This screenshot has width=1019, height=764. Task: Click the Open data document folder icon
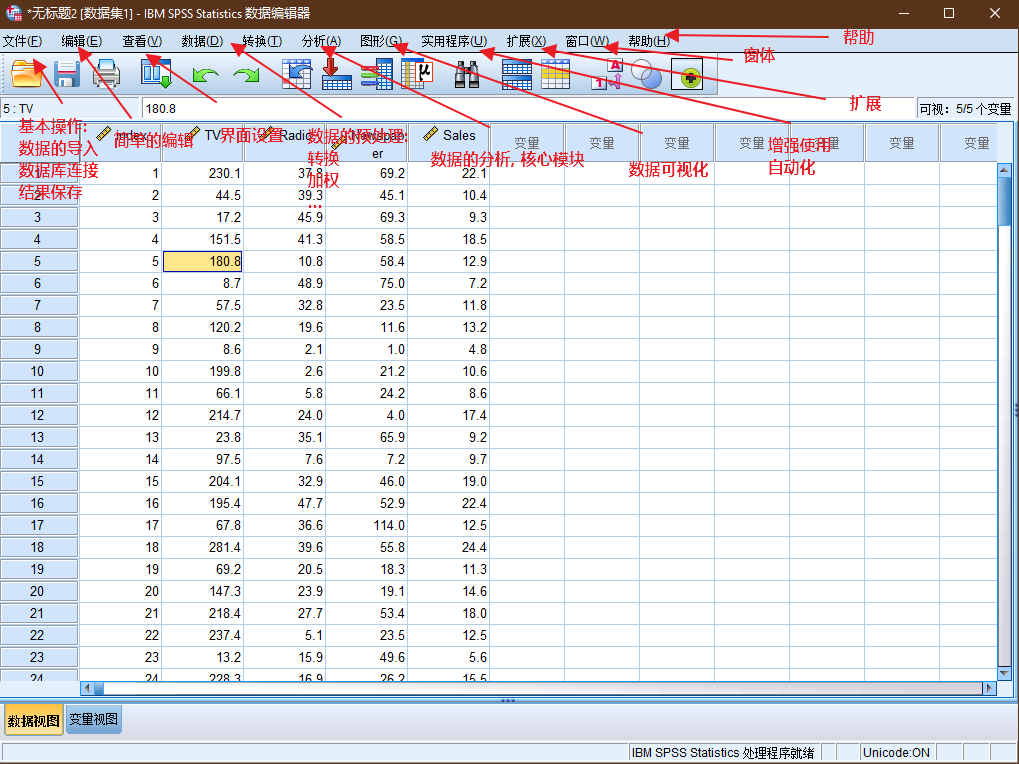coord(27,73)
